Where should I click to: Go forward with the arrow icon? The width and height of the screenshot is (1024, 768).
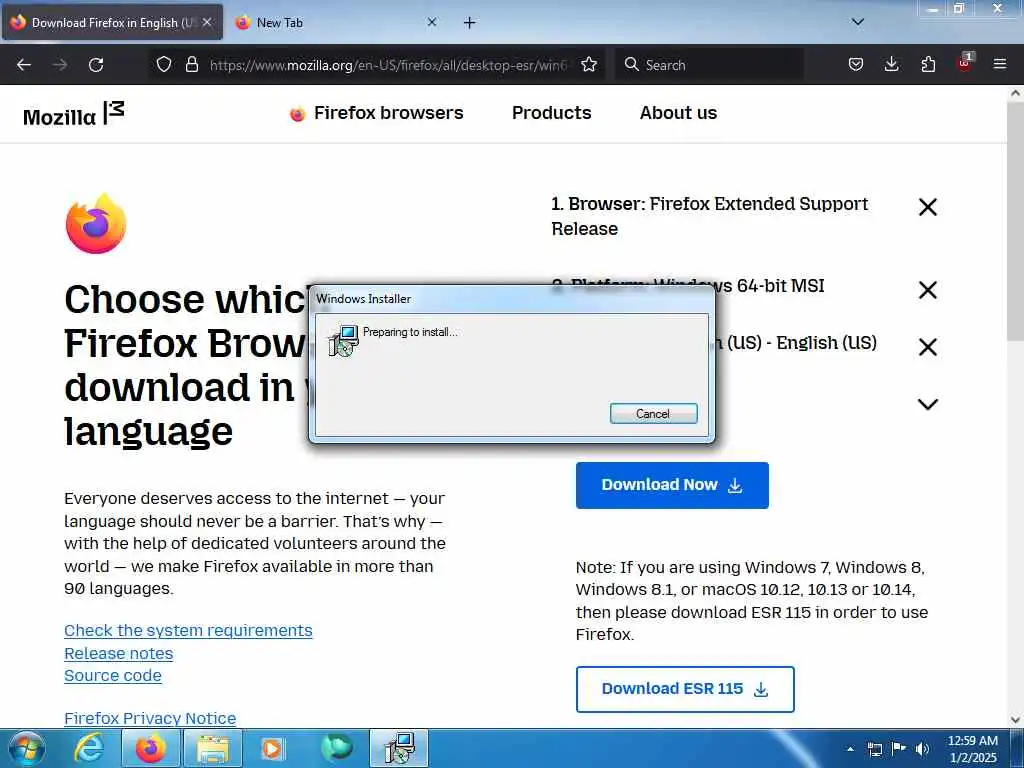click(x=60, y=65)
